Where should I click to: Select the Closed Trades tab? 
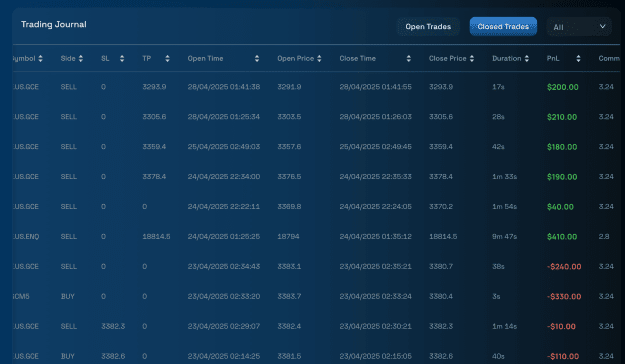(503, 27)
